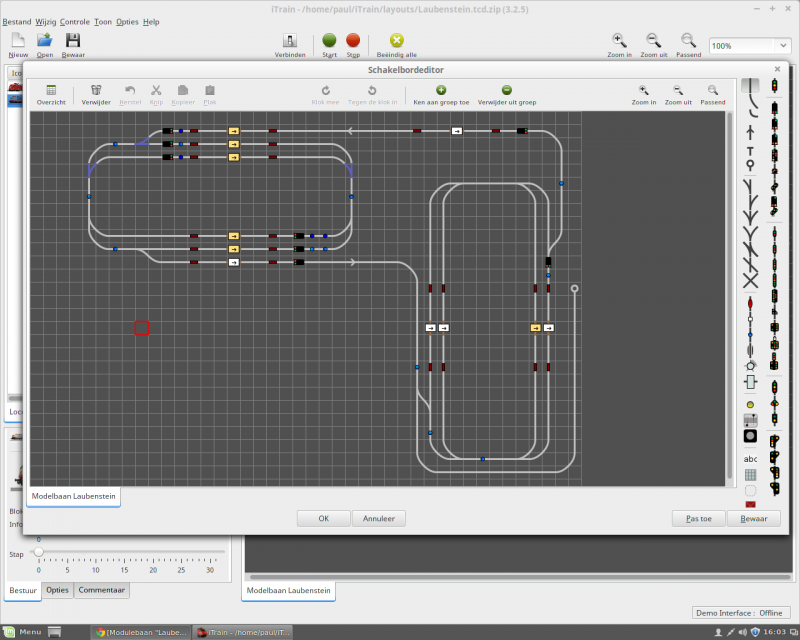Image resolution: width=800 pixels, height=640 pixels.
Task: Open the Controle menu
Action: click(74, 22)
